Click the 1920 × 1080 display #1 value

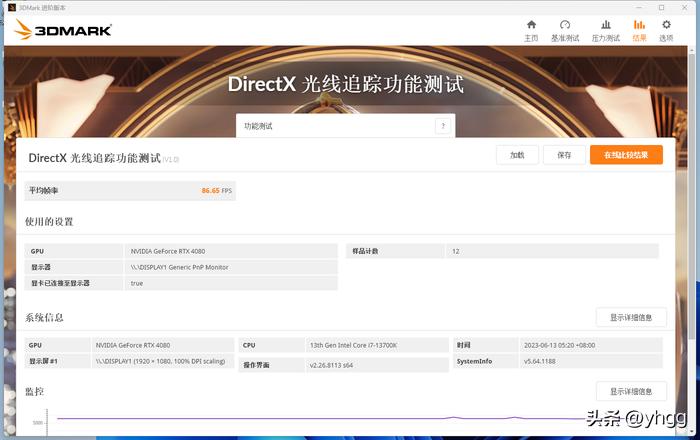coord(160,361)
